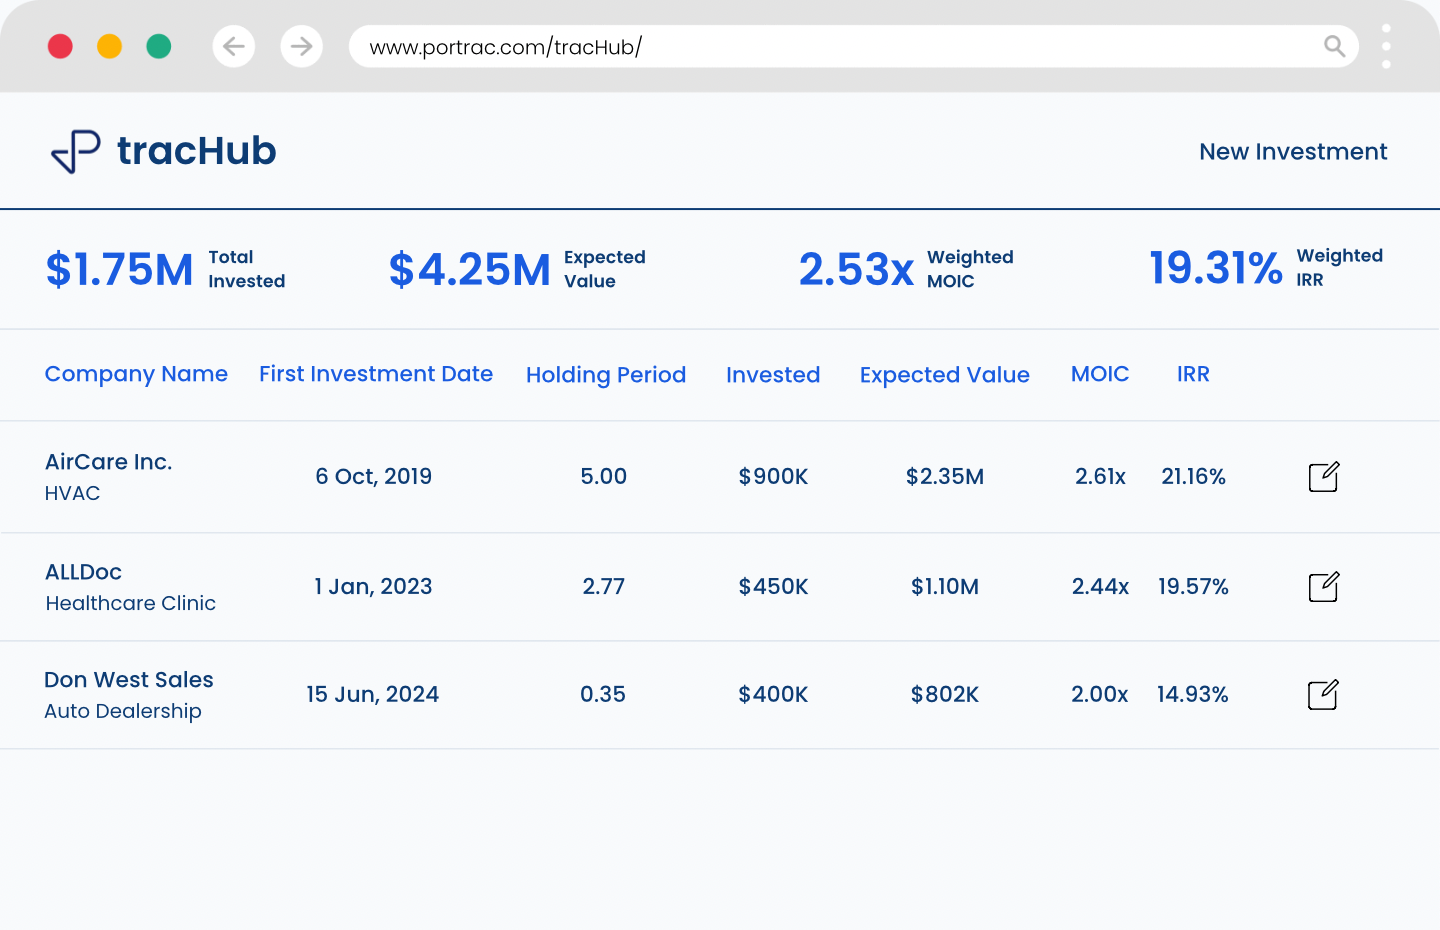Edit the Don West Sales investment row
1440x930 pixels.
pyautogui.click(x=1323, y=695)
